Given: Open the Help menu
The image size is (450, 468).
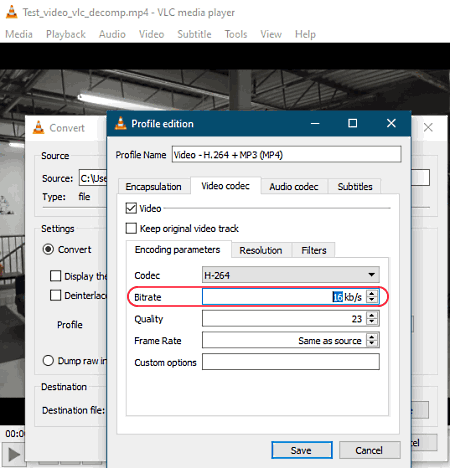Looking at the screenshot, I should (305, 34).
